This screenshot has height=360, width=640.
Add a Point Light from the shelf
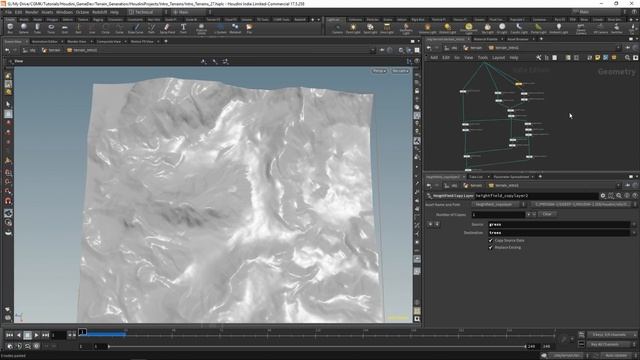353,28
